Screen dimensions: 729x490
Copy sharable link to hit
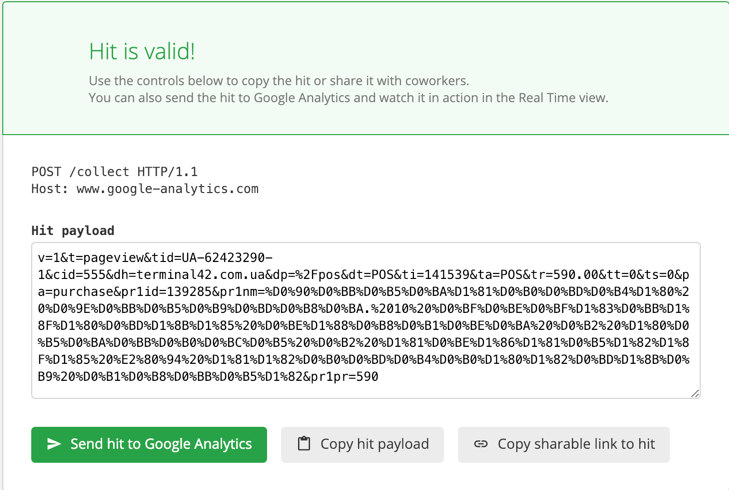[x=563, y=444]
